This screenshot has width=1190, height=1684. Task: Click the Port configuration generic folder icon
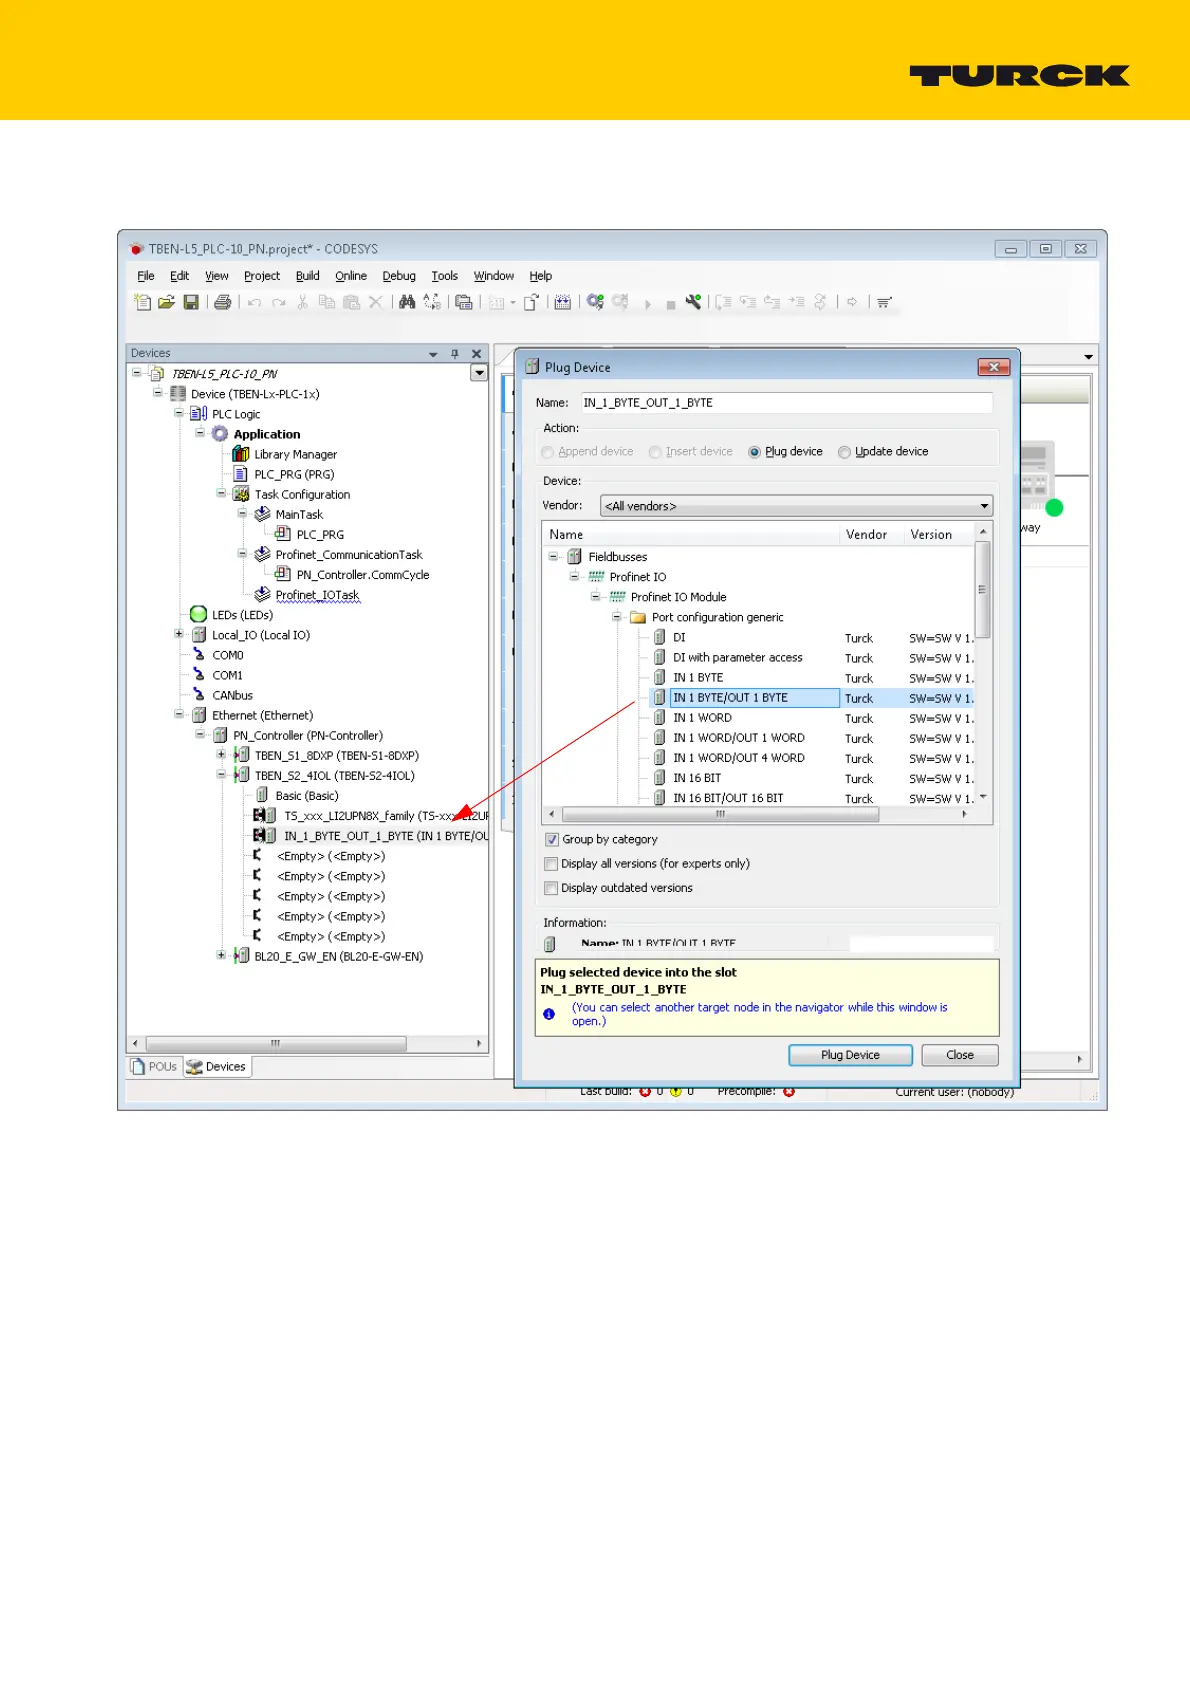pos(638,617)
